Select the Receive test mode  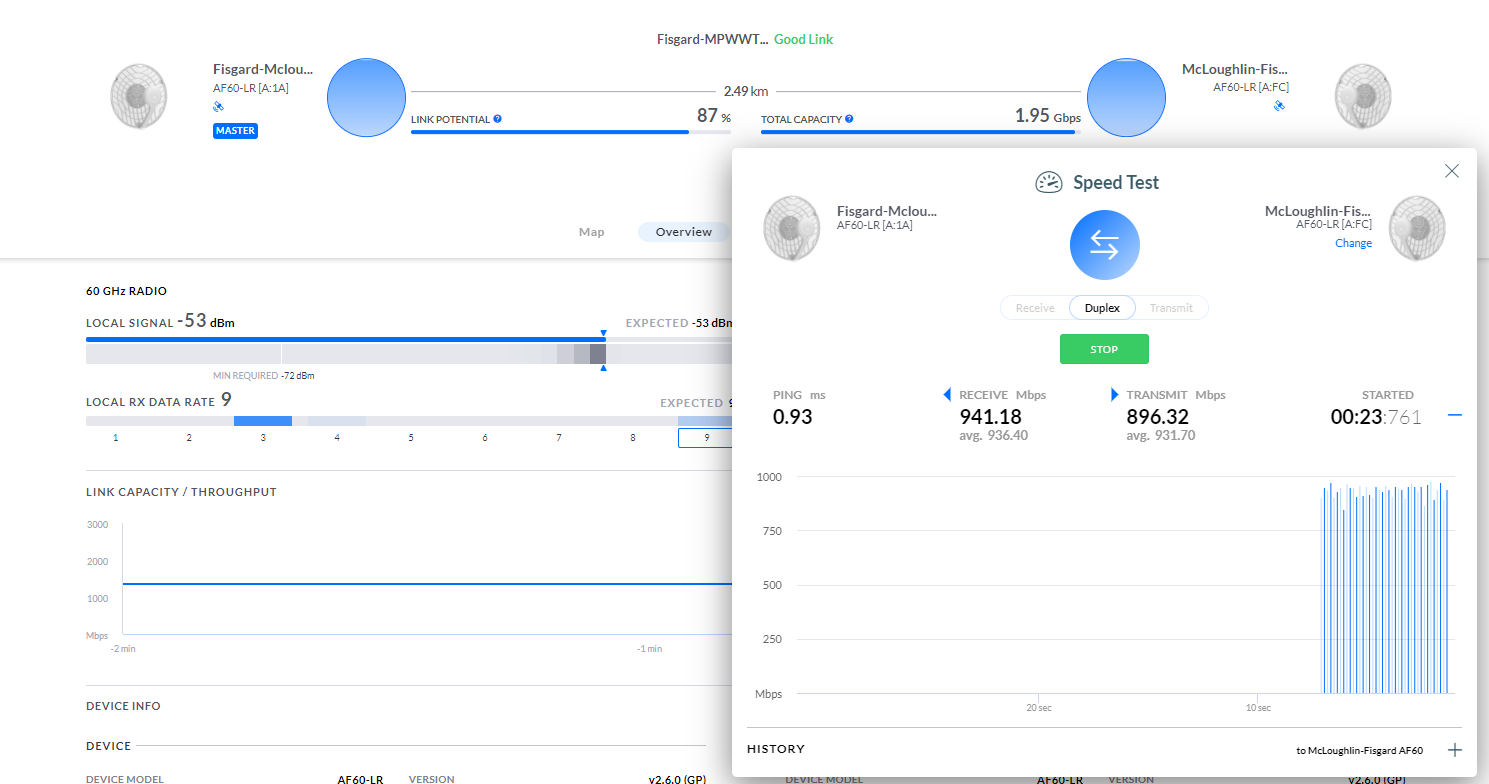click(1035, 308)
